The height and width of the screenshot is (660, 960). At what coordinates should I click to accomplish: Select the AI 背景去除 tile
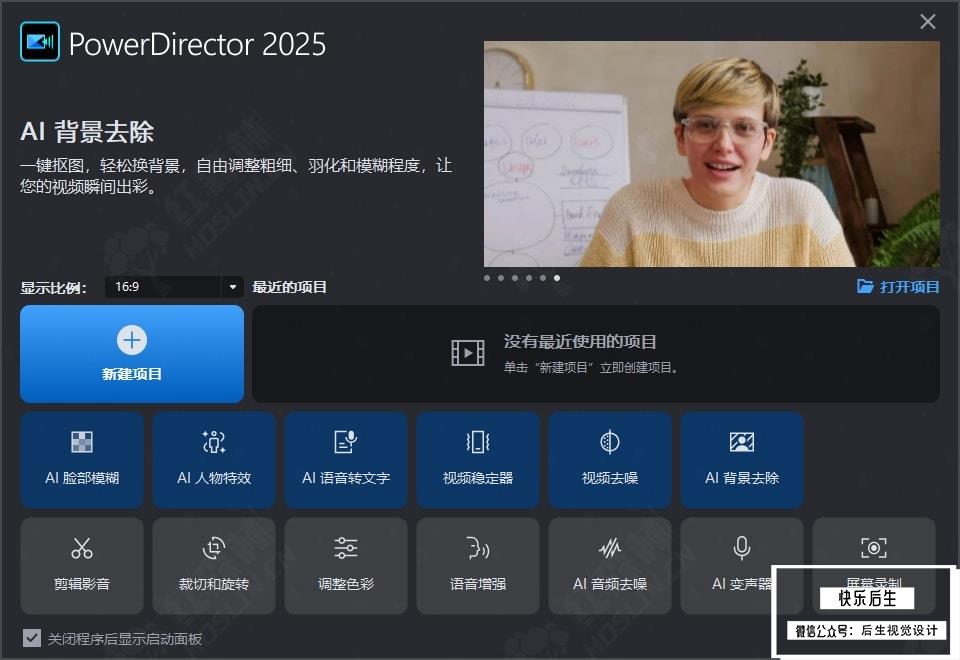pos(741,460)
